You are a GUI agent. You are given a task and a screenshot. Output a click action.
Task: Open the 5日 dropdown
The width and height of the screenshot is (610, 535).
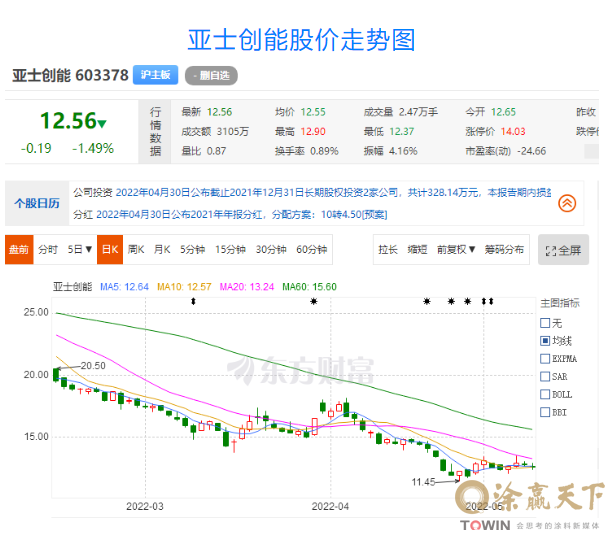[x=79, y=249]
